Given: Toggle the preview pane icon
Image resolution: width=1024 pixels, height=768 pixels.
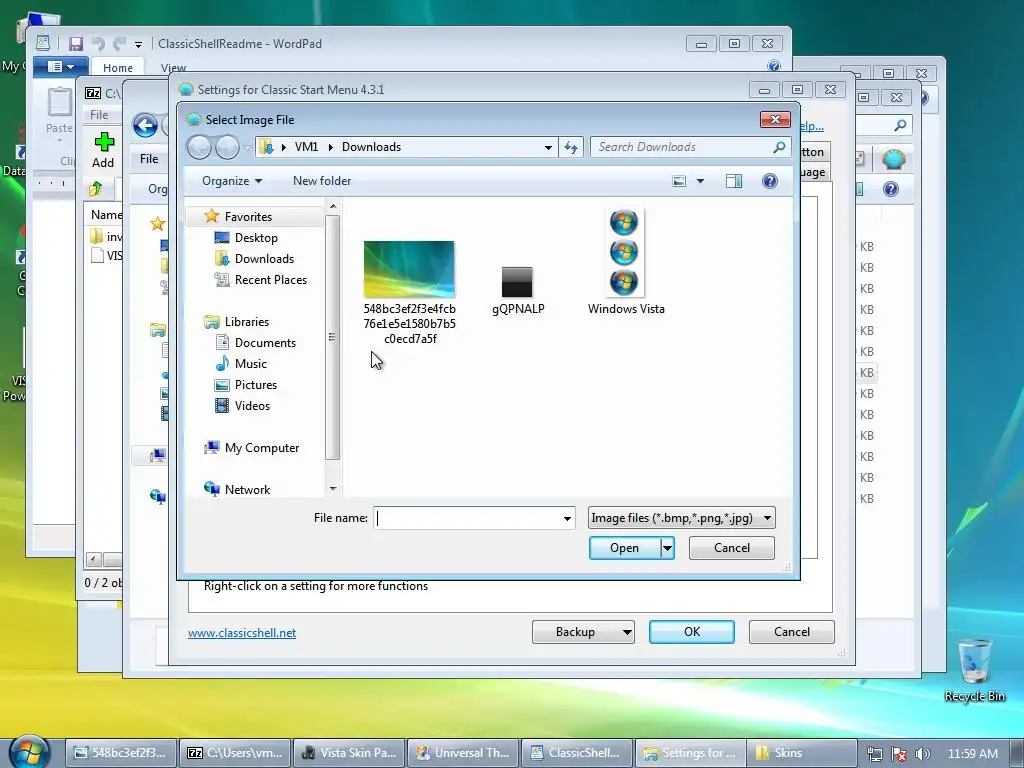Looking at the screenshot, I should pyautogui.click(x=734, y=181).
